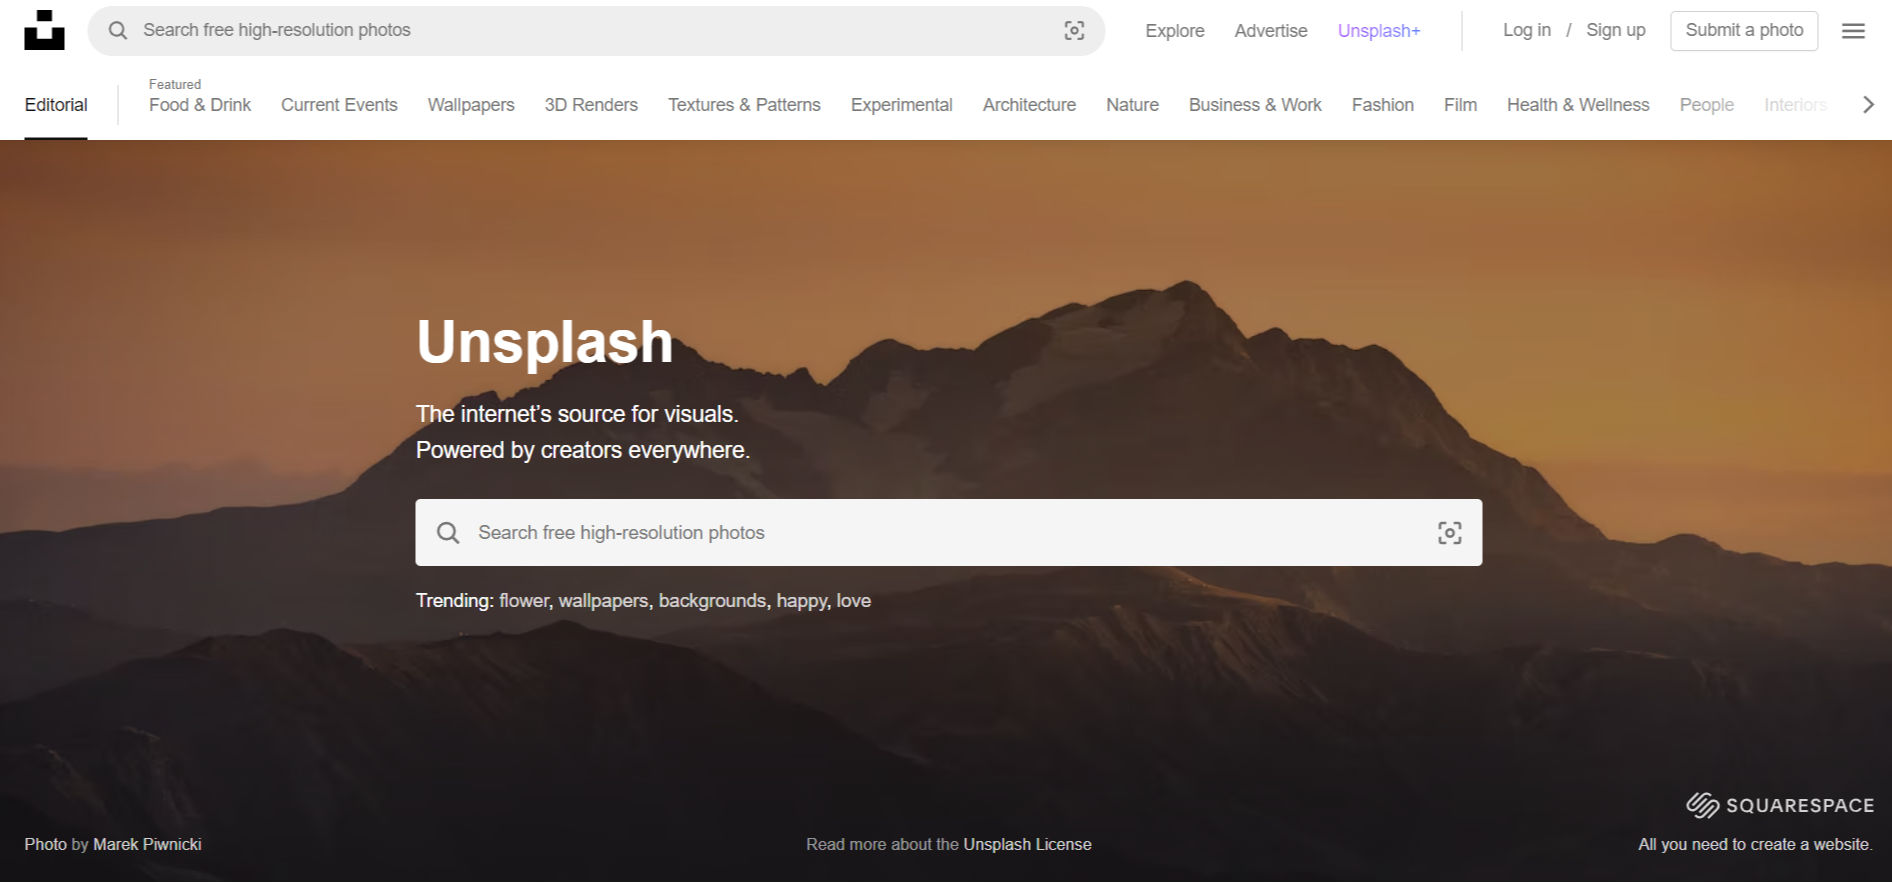
Task: Click trending term wallpapers
Action: [603, 600]
